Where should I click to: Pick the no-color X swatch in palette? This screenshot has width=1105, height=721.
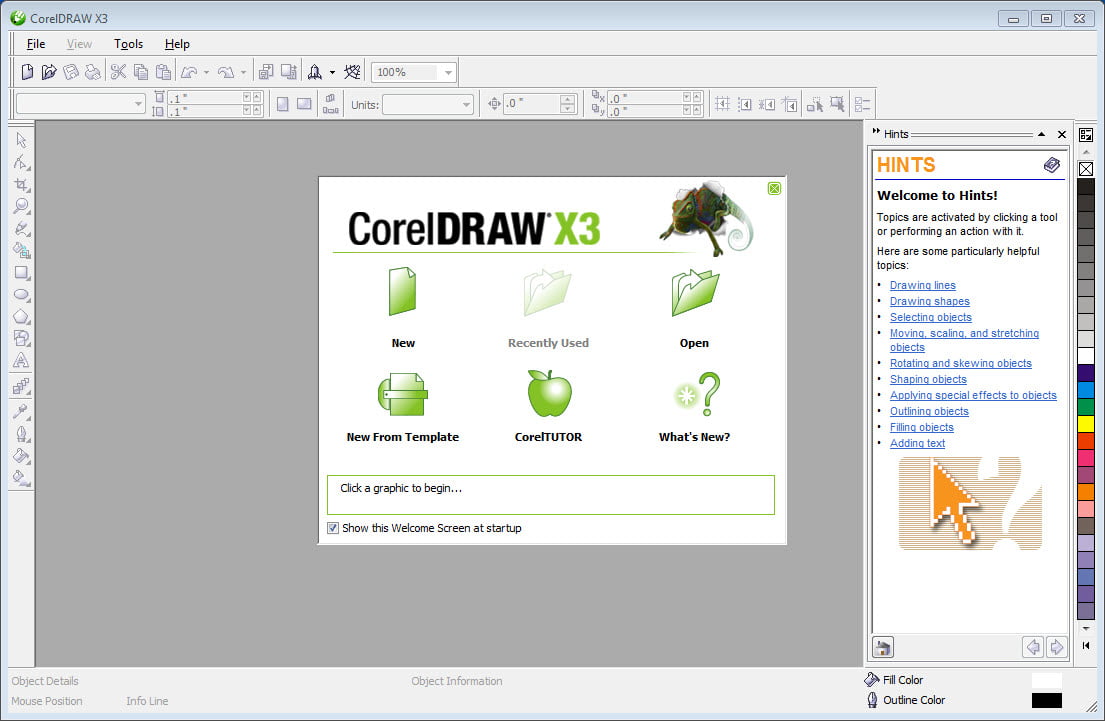(1086, 168)
